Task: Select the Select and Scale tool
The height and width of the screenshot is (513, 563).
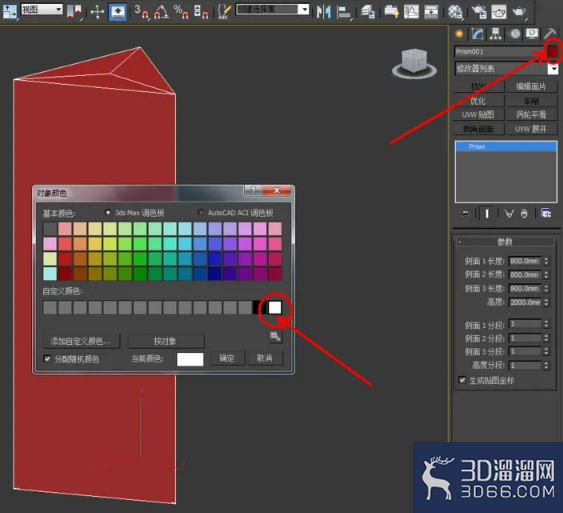Action: tap(9, 11)
